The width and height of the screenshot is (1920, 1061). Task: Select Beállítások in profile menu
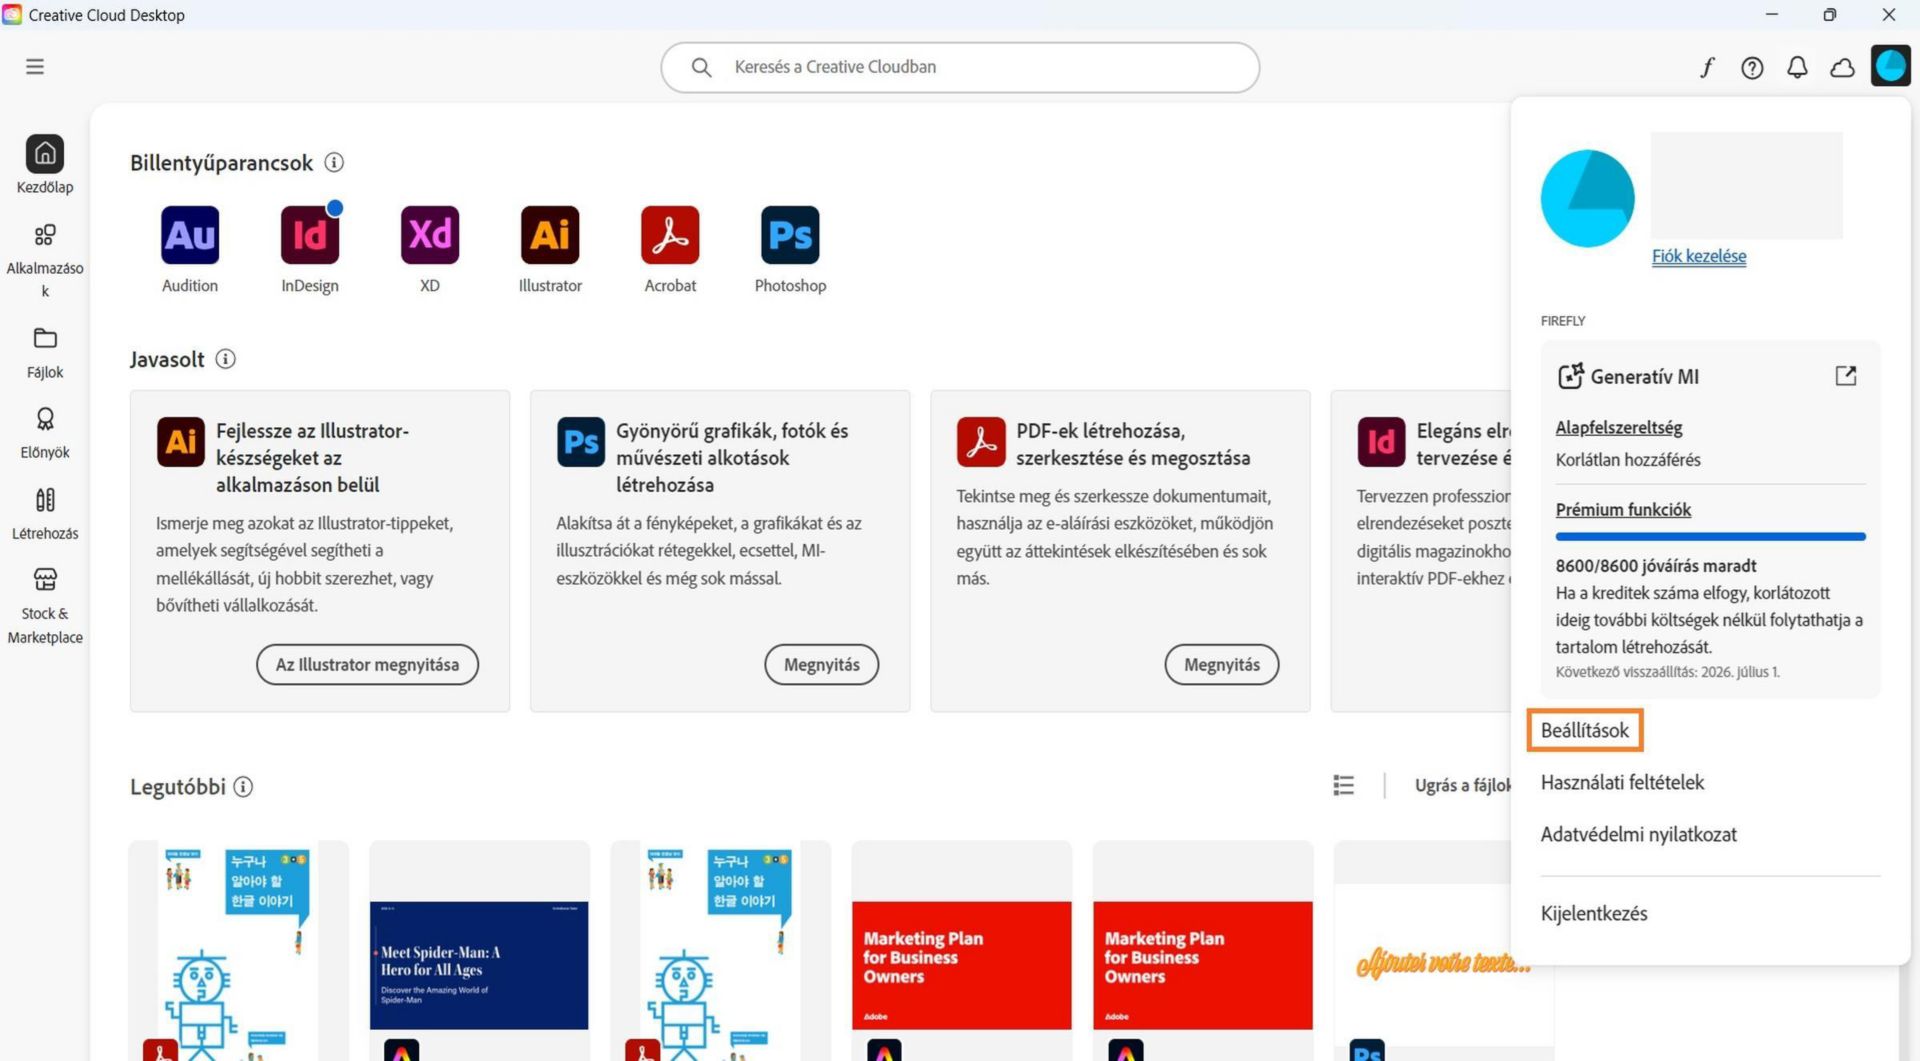click(x=1585, y=730)
